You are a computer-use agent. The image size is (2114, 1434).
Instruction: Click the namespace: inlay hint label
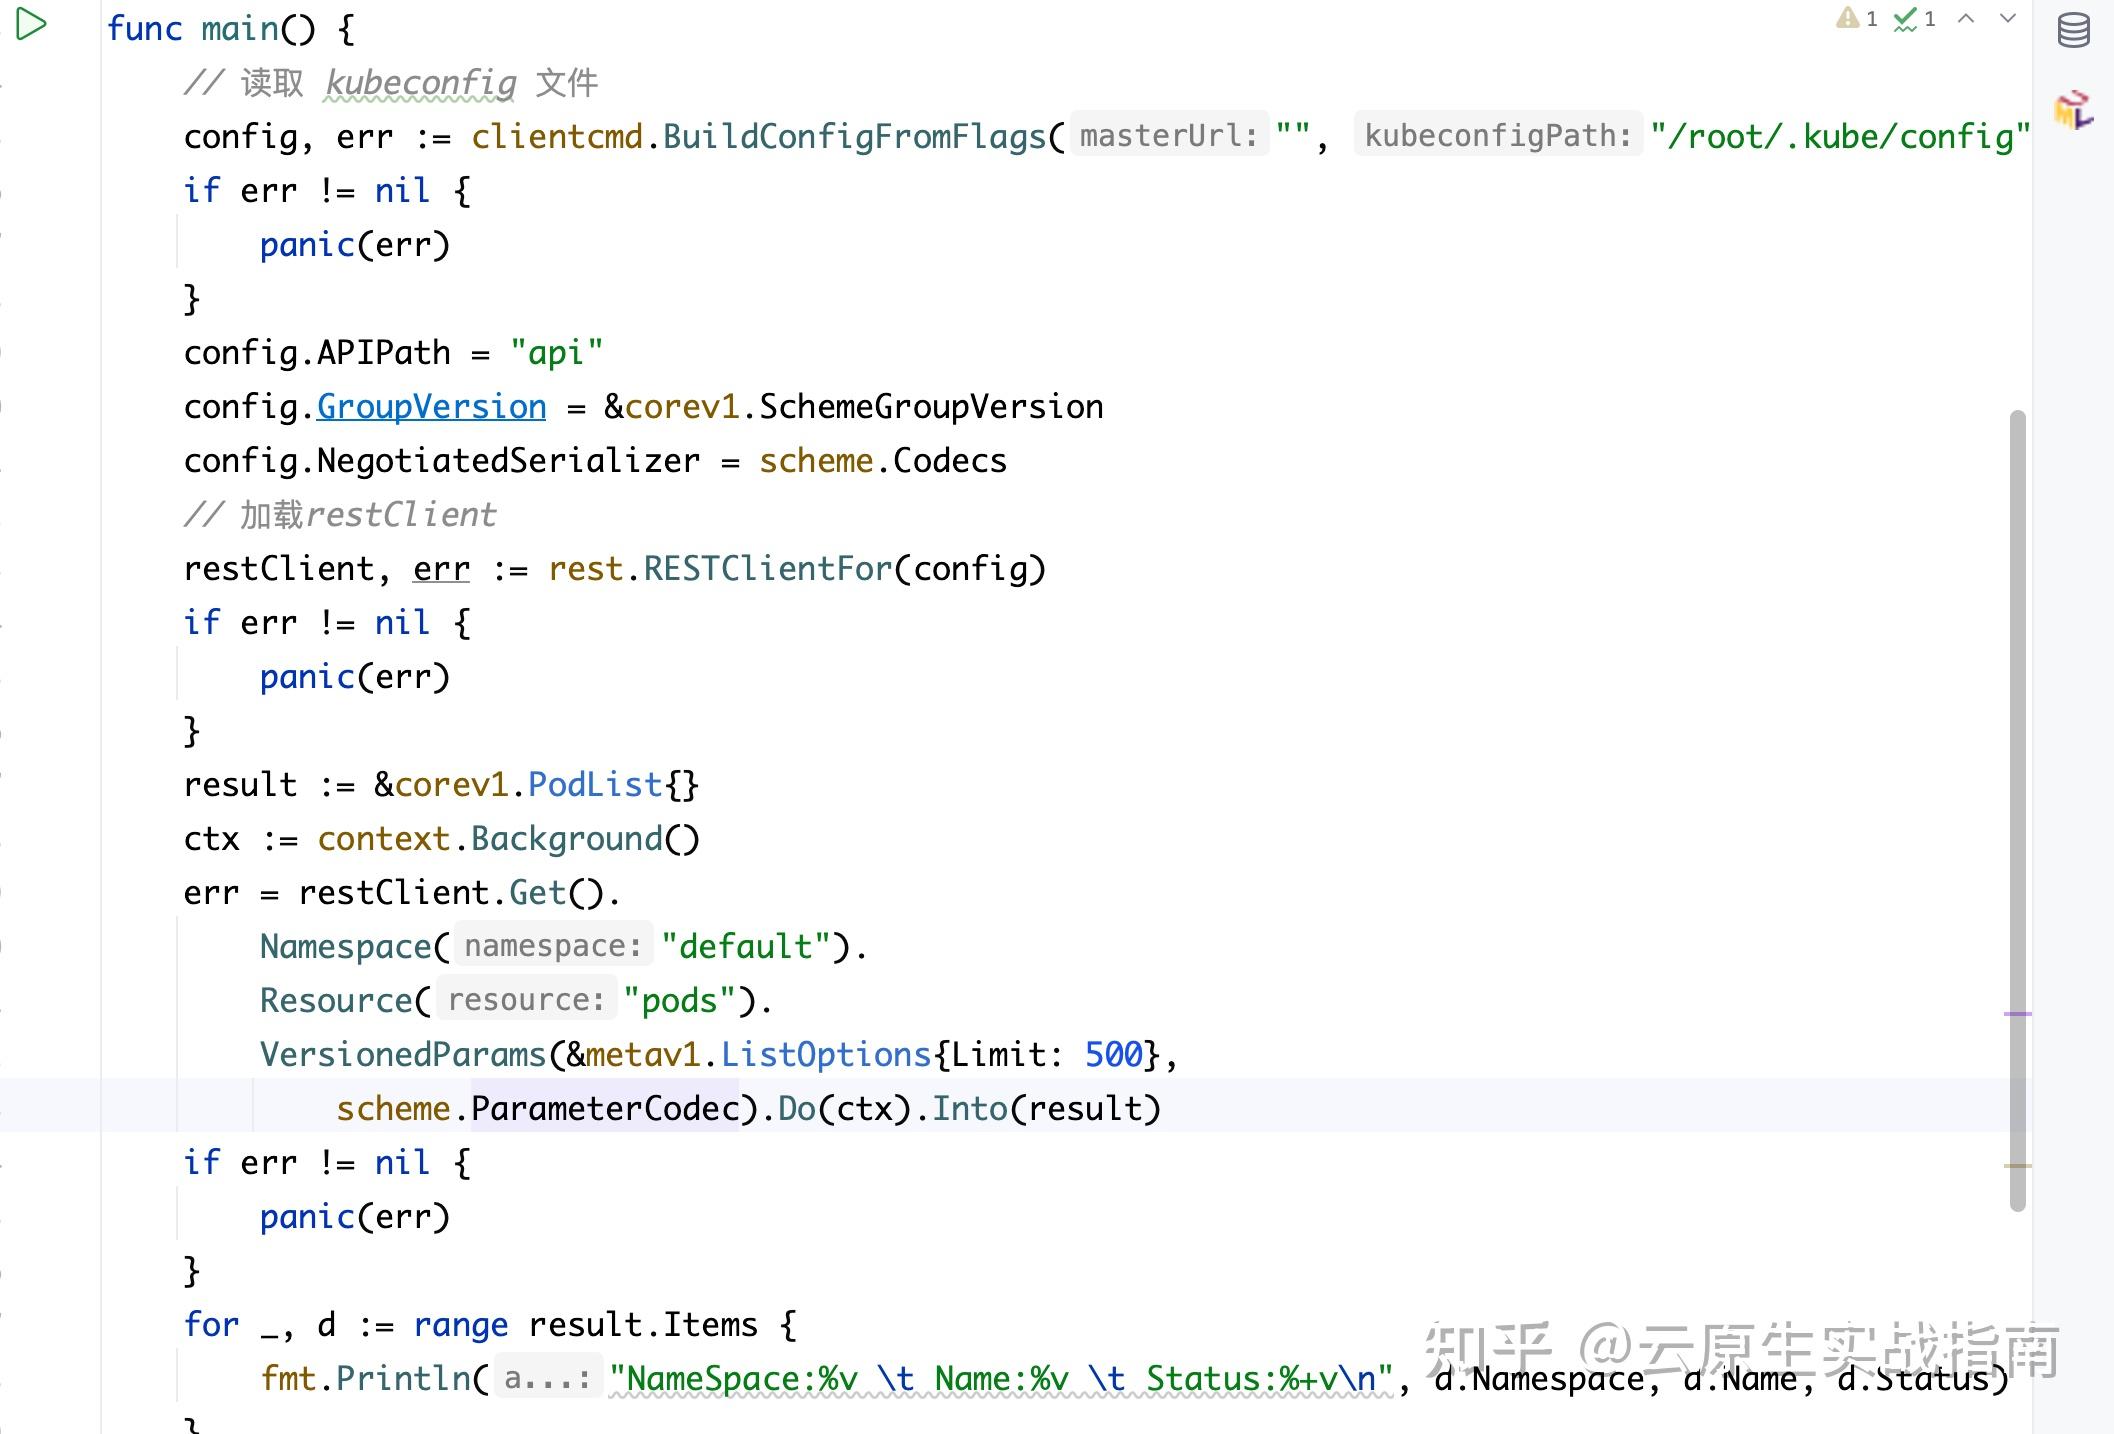[x=552, y=946]
